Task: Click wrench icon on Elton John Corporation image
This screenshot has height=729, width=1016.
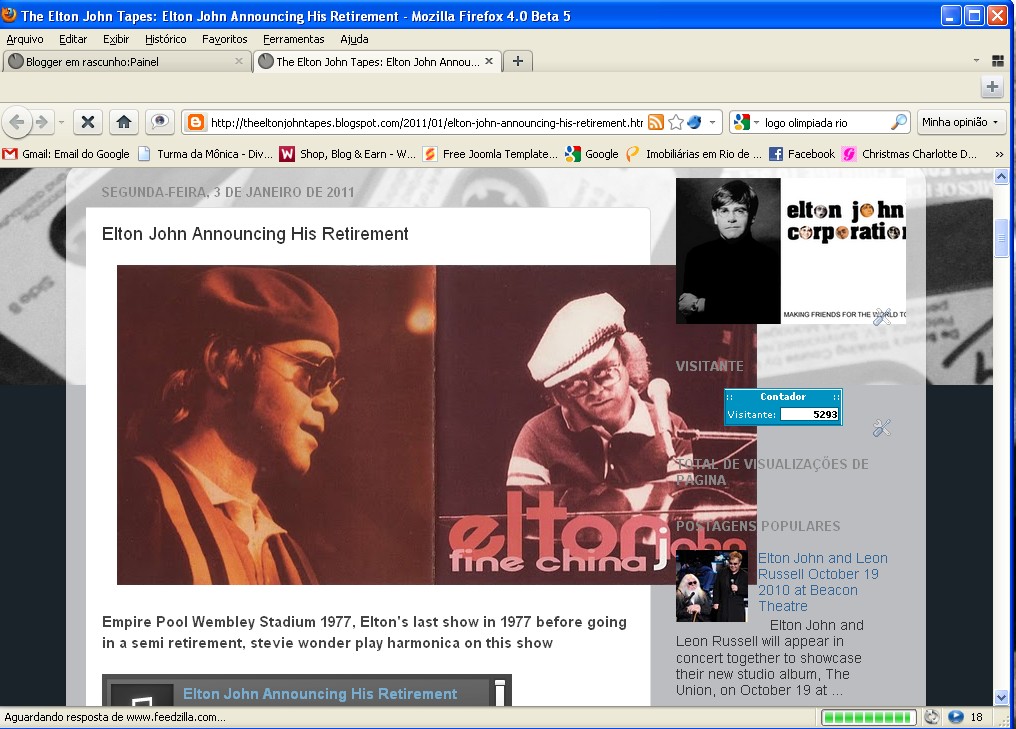Action: tap(882, 316)
